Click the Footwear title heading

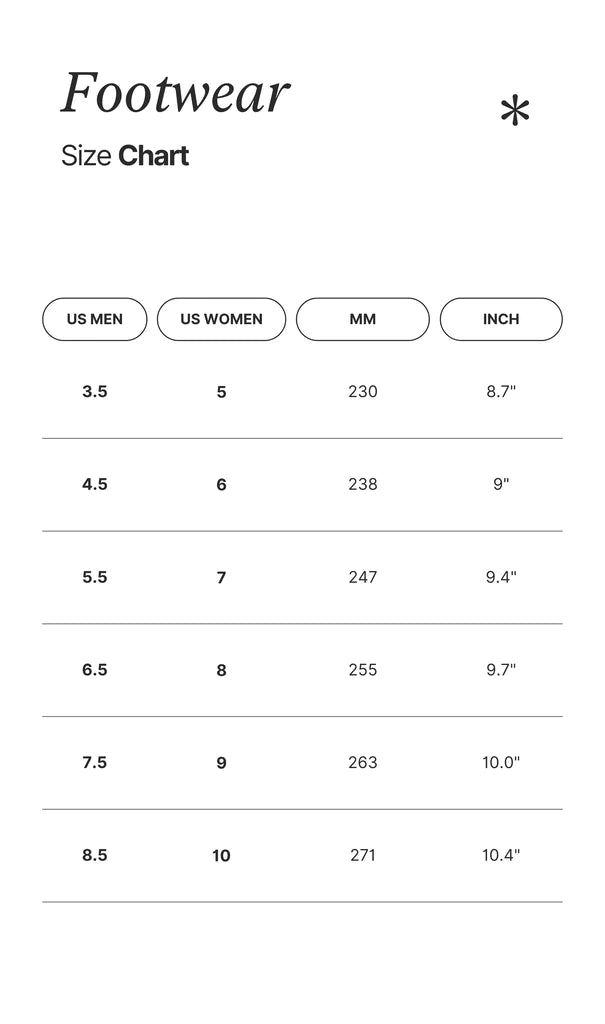[x=175, y=93]
